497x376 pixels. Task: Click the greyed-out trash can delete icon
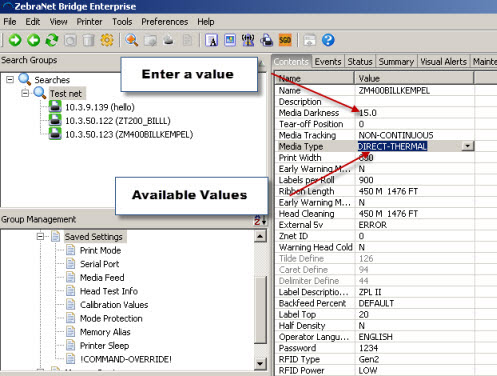tap(89, 40)
